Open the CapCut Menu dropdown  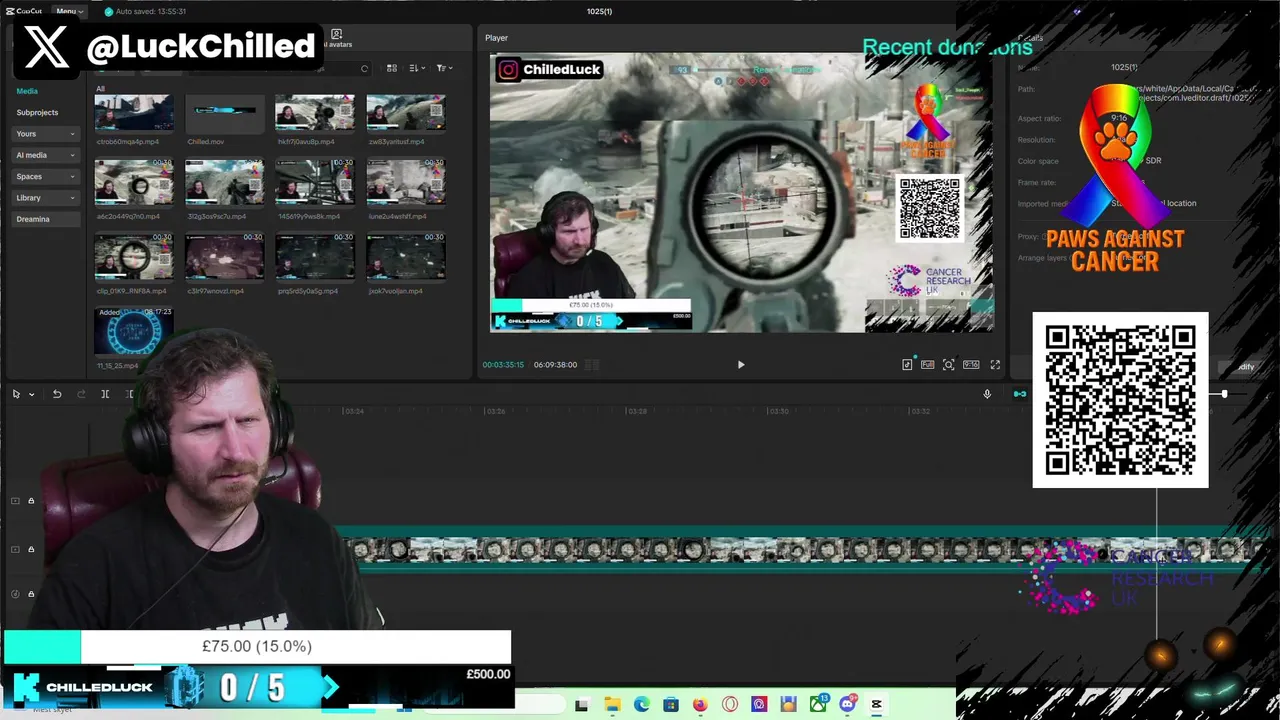click(69, 11)
